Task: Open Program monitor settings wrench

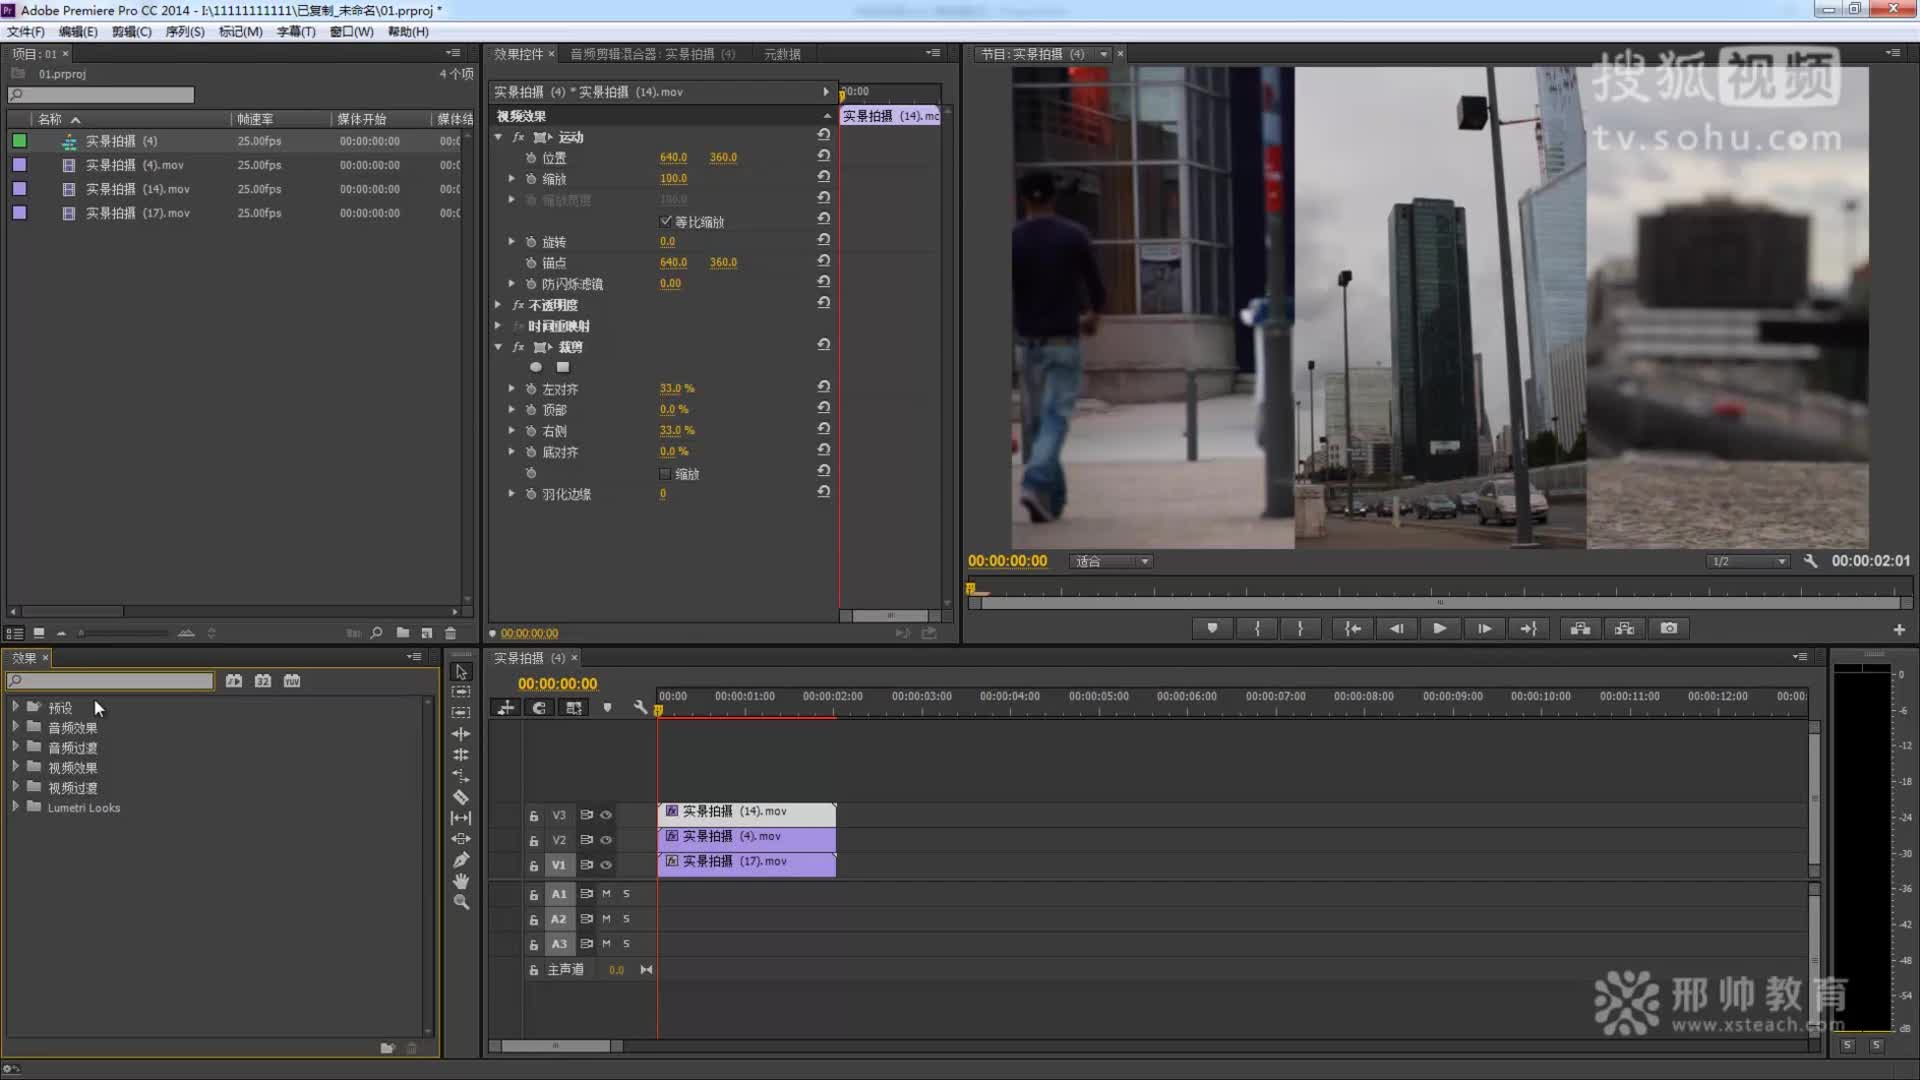Action: [x=1810, y=561]
